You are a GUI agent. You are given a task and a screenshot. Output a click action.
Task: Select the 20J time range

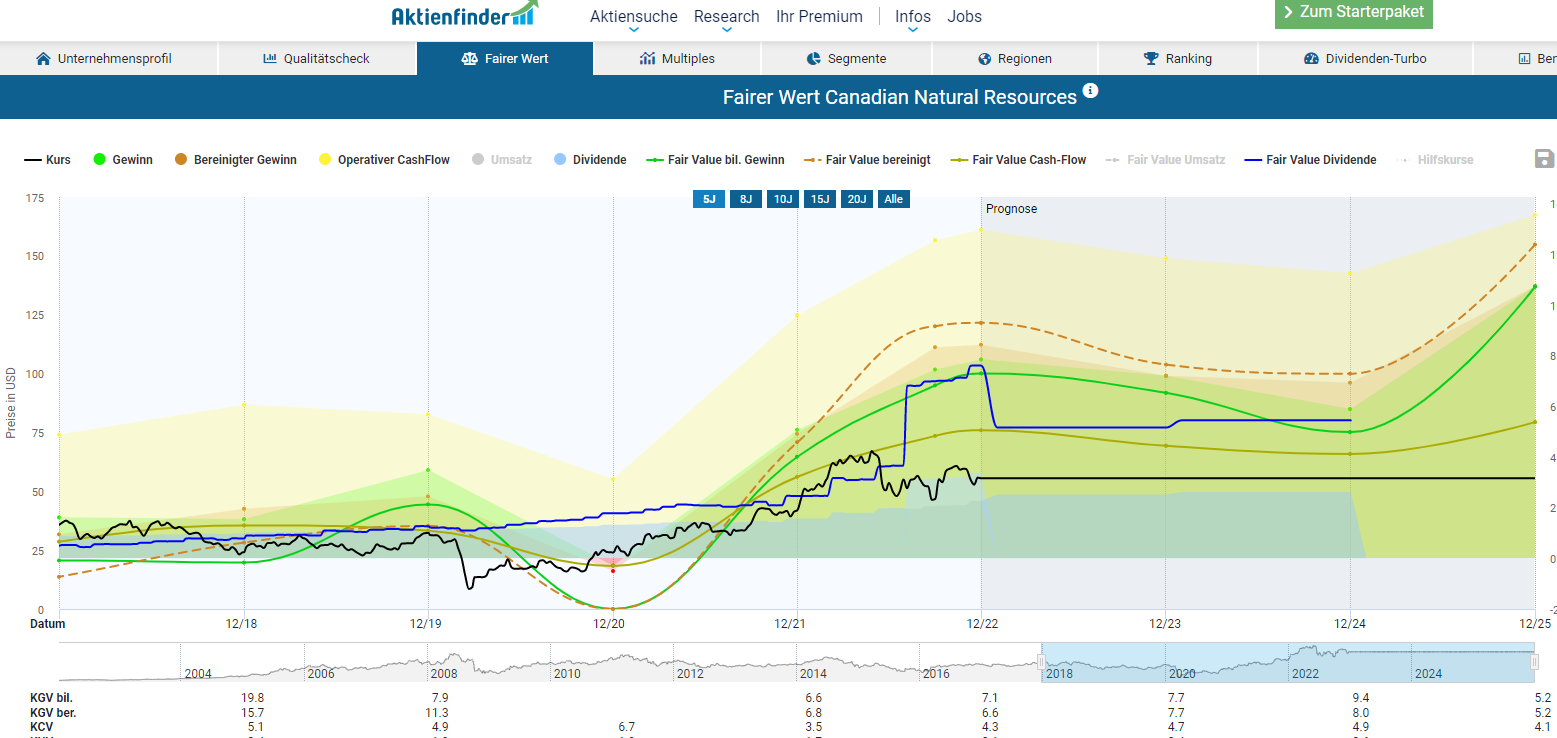pos(857,199)
